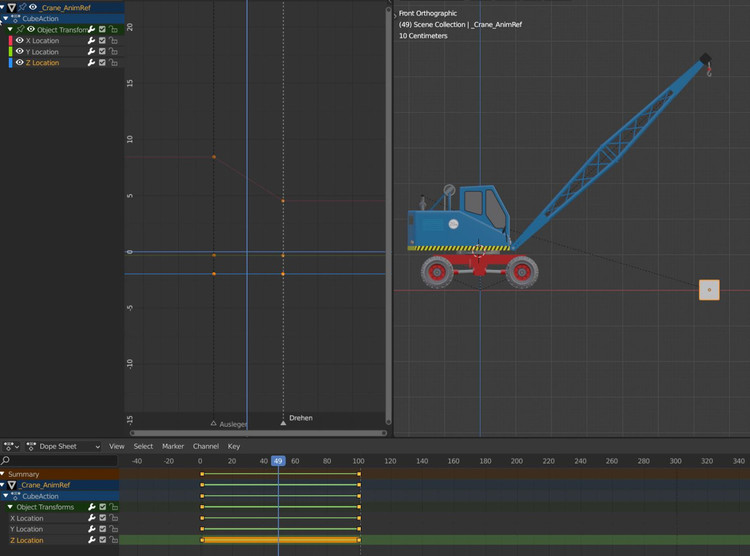This screenshot has height=556, width=750.
Task: Hide the Z Location curve via eye icon
Action: coord(20,62)
